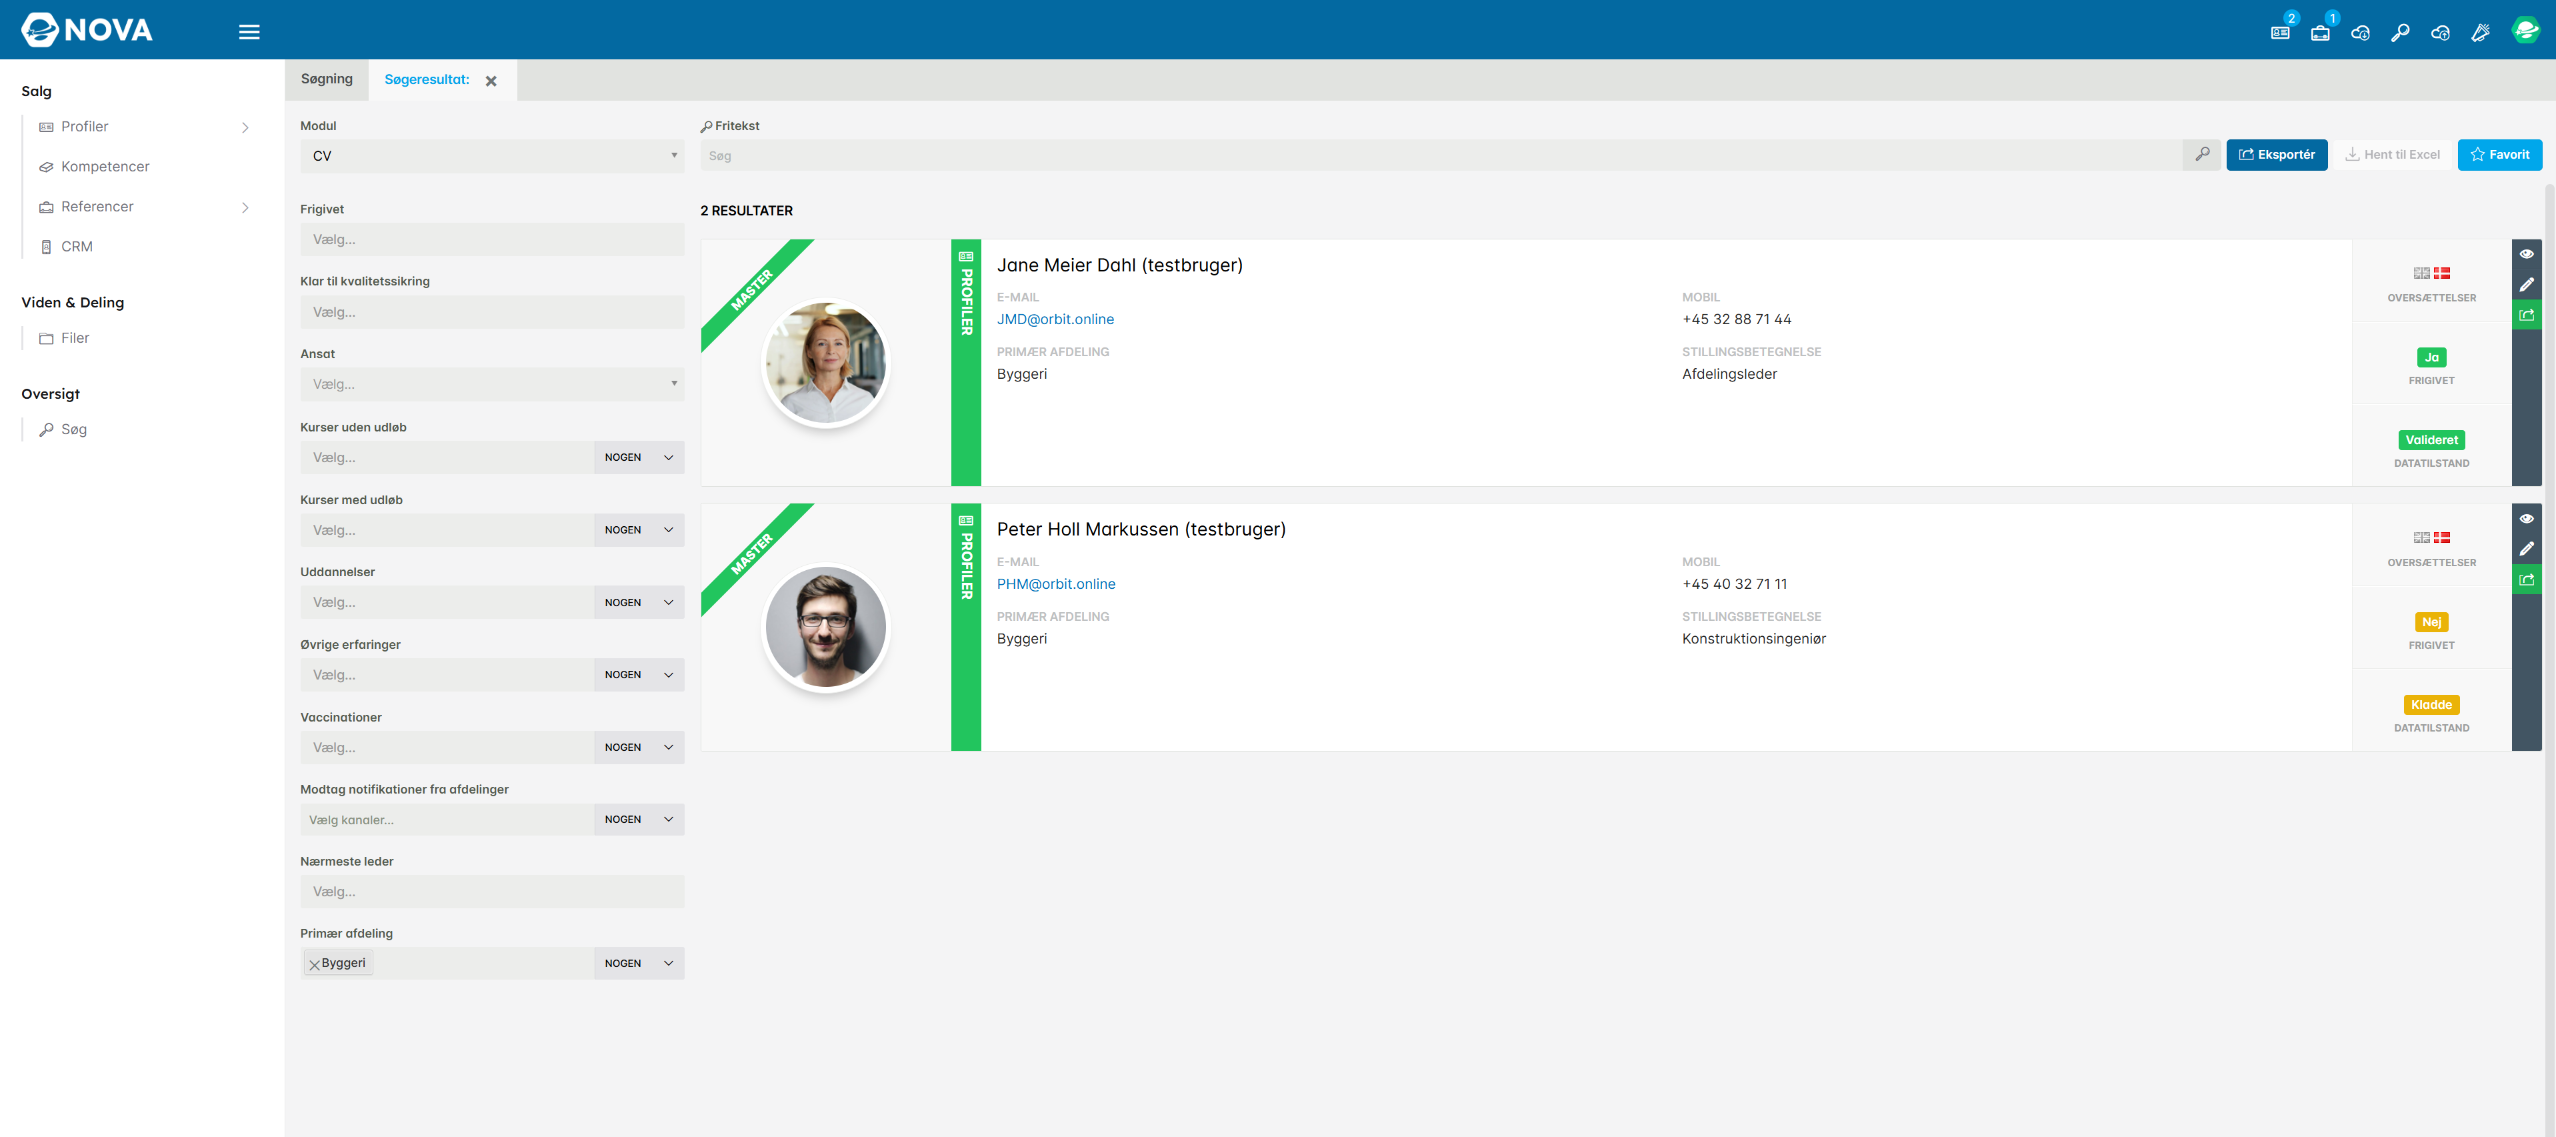Open email link PHM@orbit.online
This screenshot has width=2556, height=1137.
click(x=1056, y=584)
